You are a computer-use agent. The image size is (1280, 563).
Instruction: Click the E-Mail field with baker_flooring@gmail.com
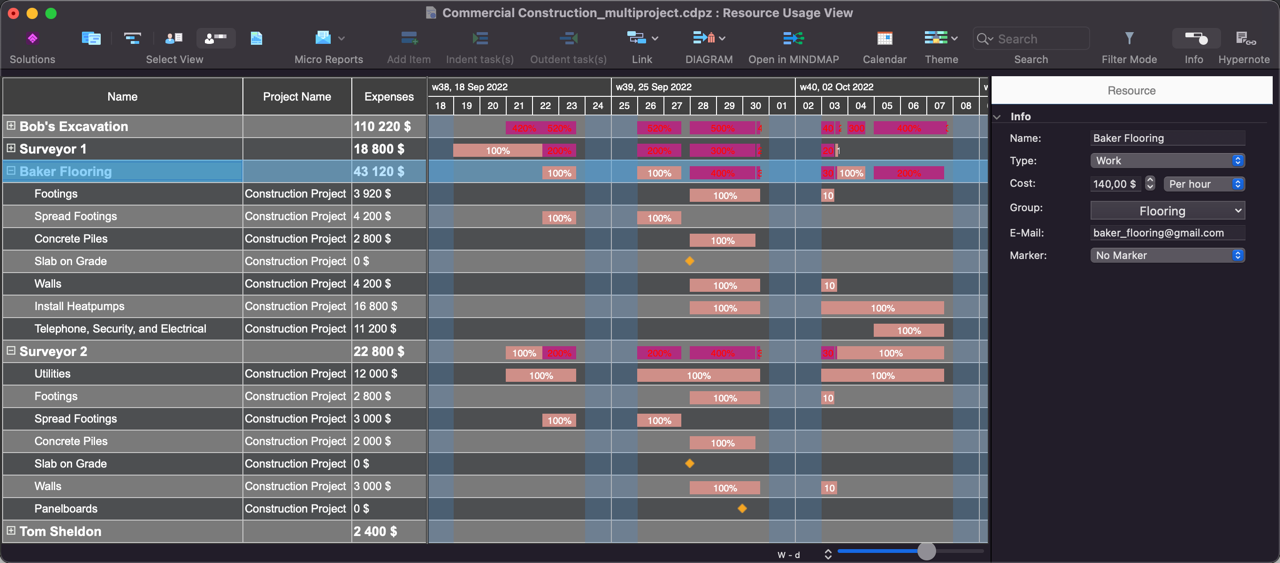pyautogui.click(x=1168, y=232)
